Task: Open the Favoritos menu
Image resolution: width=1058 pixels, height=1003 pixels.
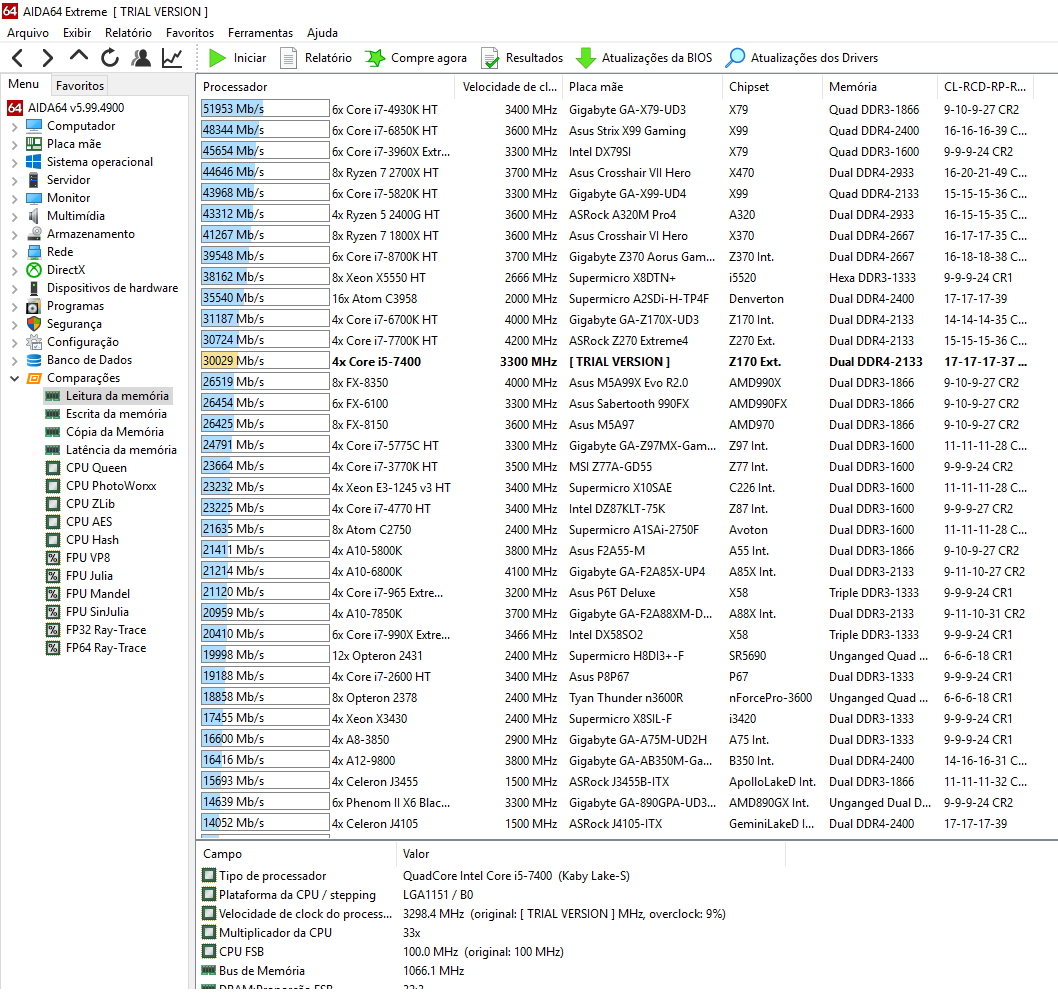Action: coord(190,33)
